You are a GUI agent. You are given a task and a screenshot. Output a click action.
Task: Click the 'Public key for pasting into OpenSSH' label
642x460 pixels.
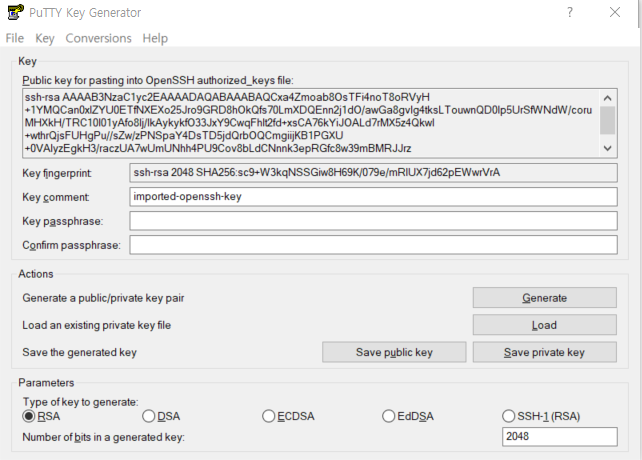(158, 80)
